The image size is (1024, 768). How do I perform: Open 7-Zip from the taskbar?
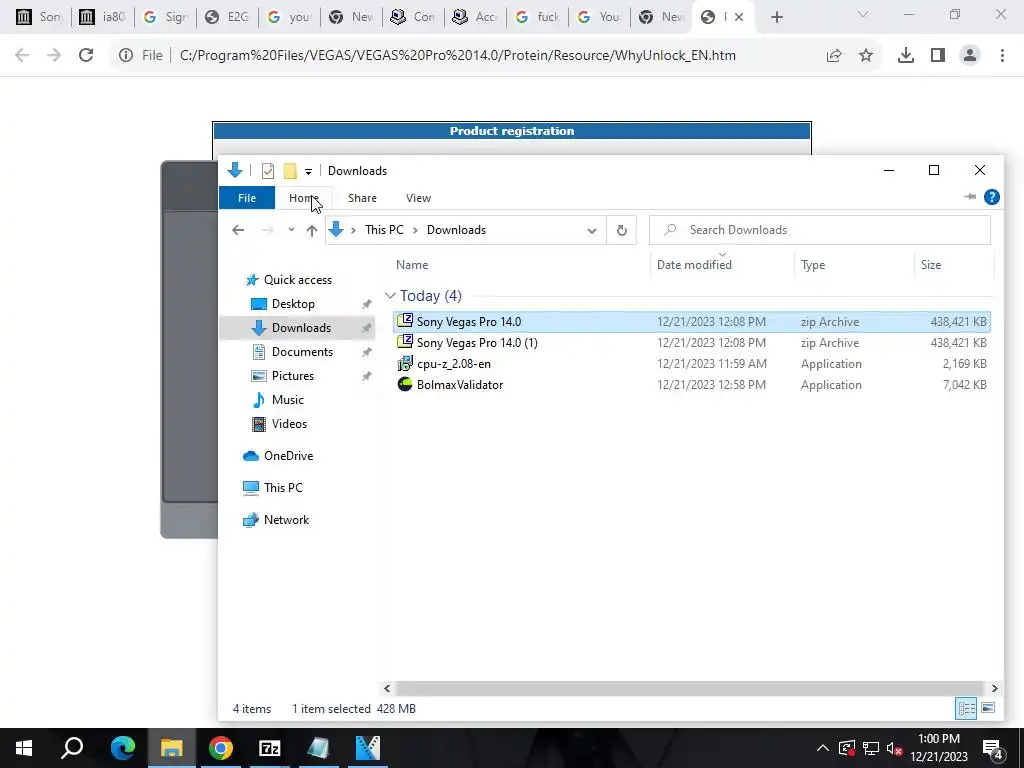pyautogui.click(x=269, y=748)
